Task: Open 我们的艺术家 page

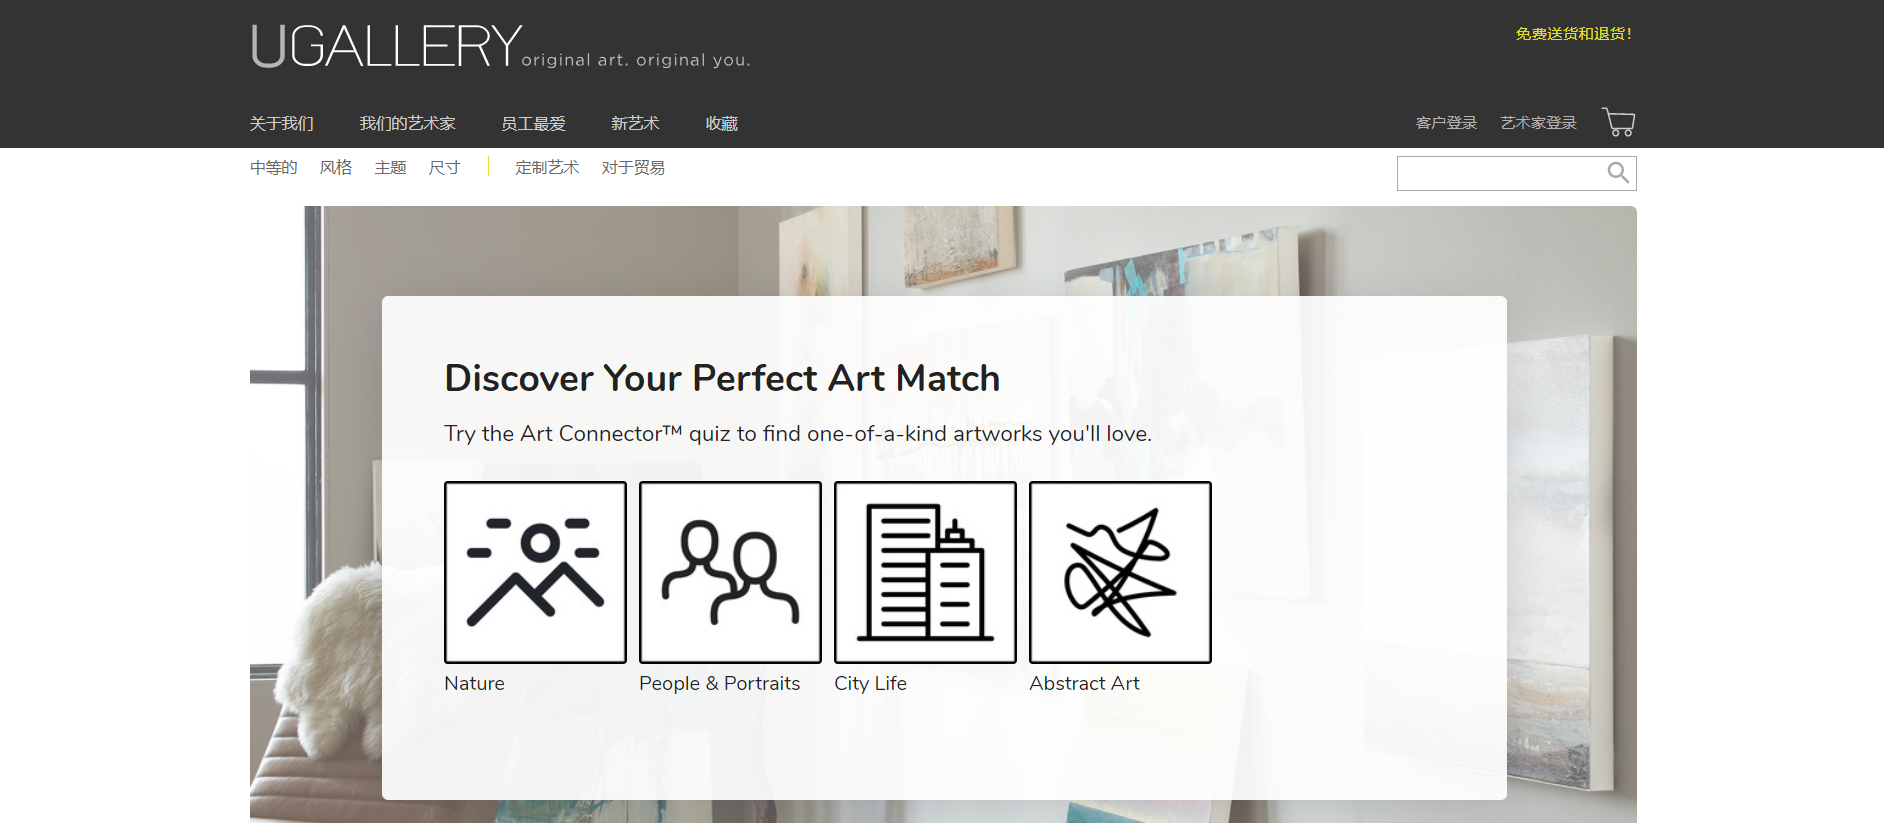Action: pos(407,123)
